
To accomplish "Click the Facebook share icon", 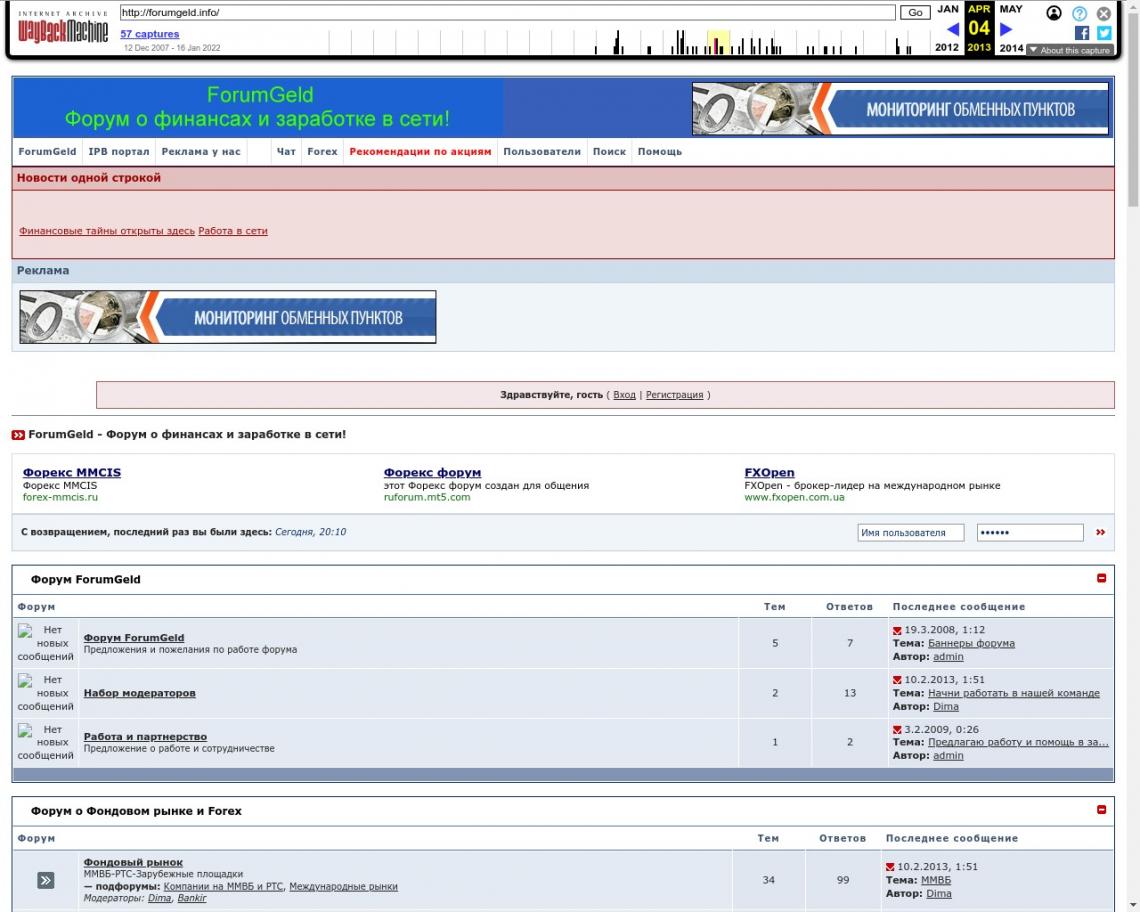I will (1082, 33).
